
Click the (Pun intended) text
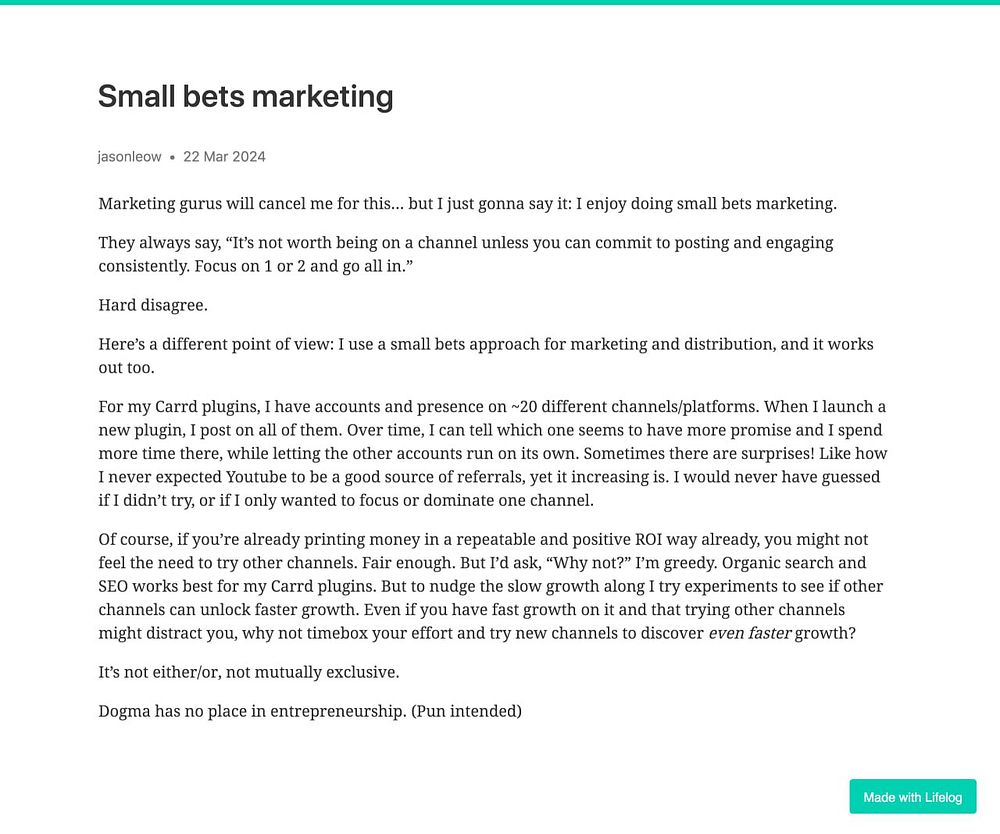[466, 711]
